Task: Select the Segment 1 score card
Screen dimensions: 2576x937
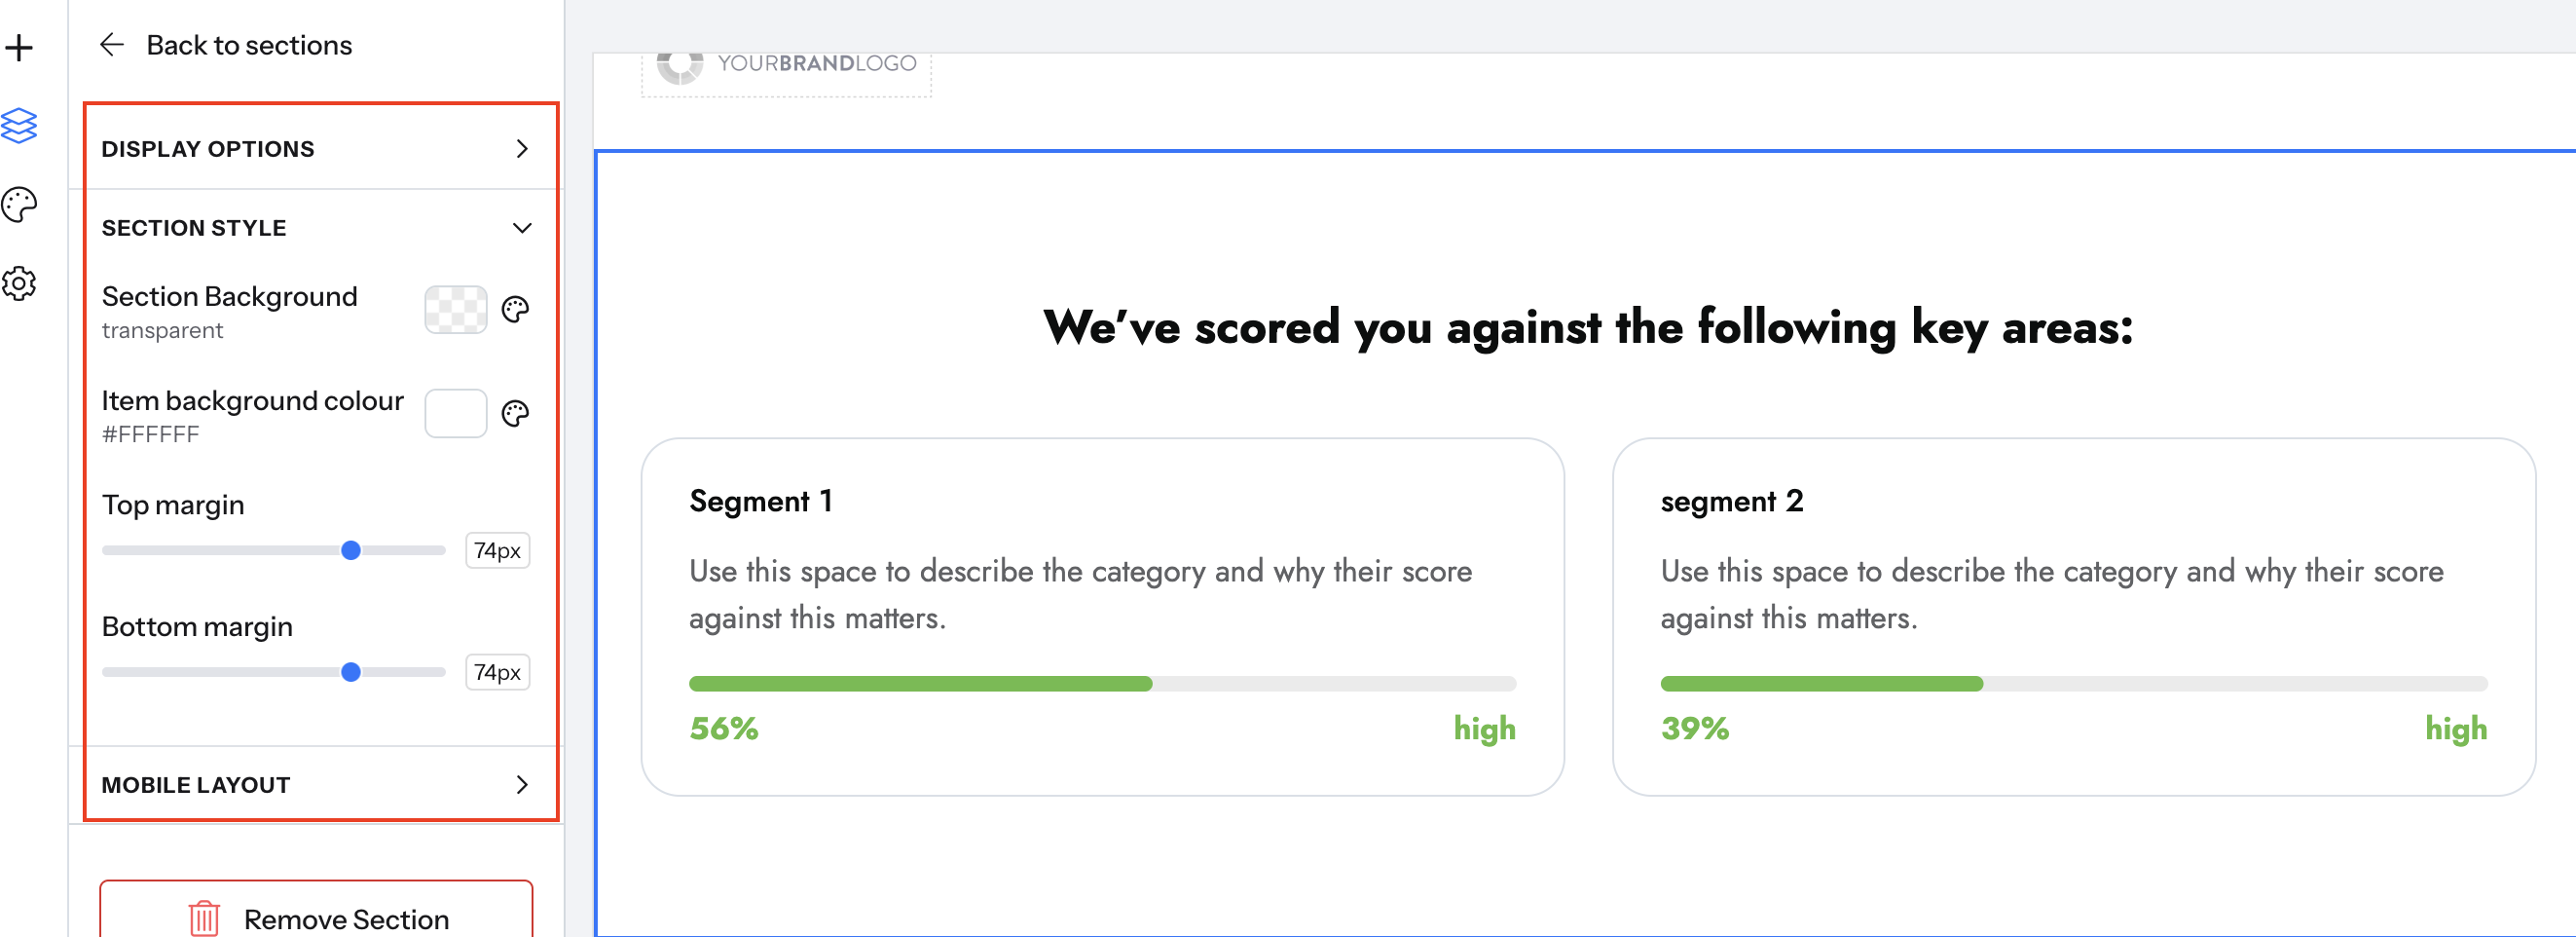Action: coord(1102,617)
